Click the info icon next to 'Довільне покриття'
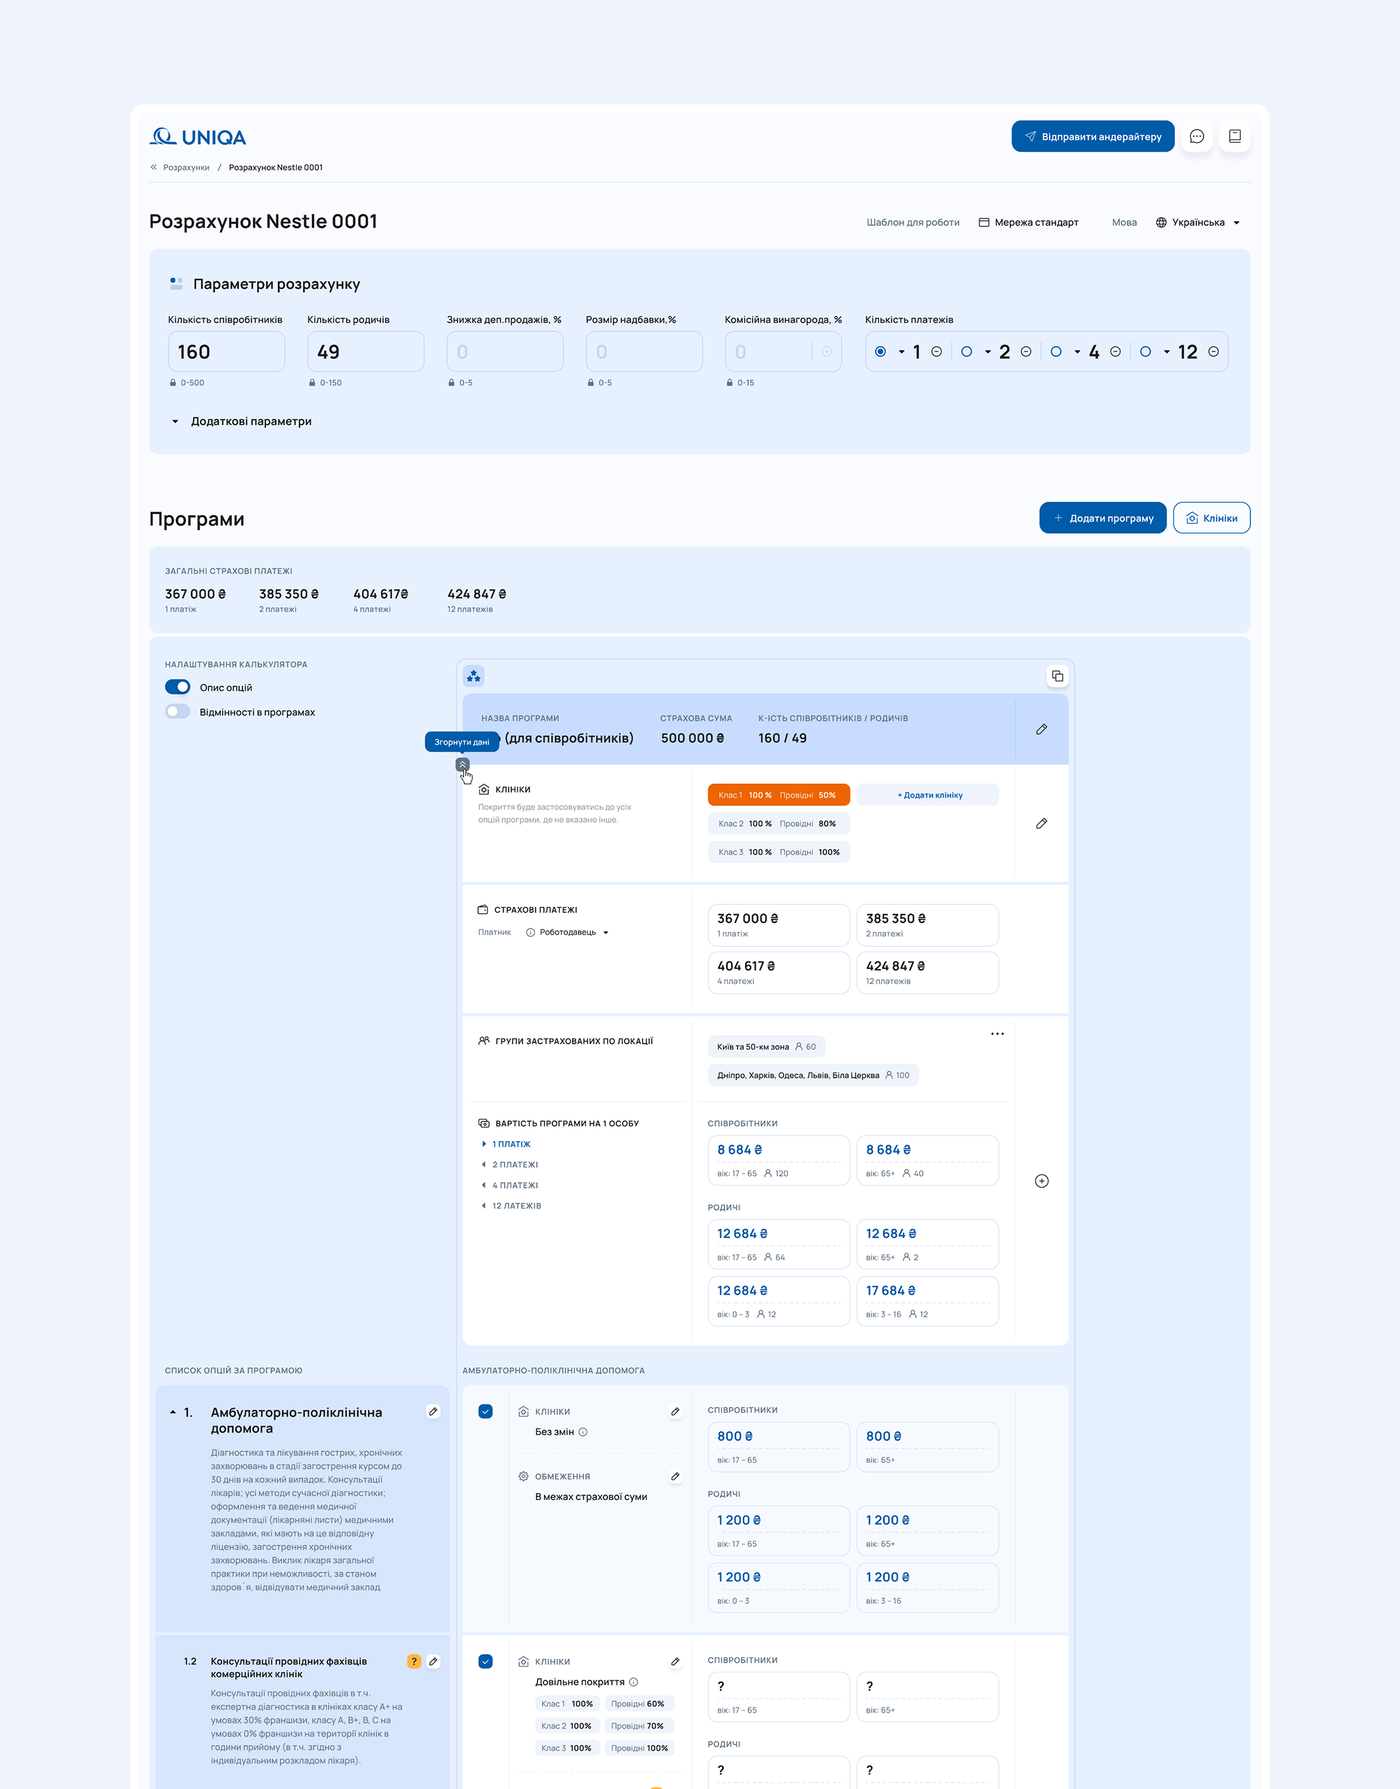1400x1789 pixels. click(x=634, y=1682)
